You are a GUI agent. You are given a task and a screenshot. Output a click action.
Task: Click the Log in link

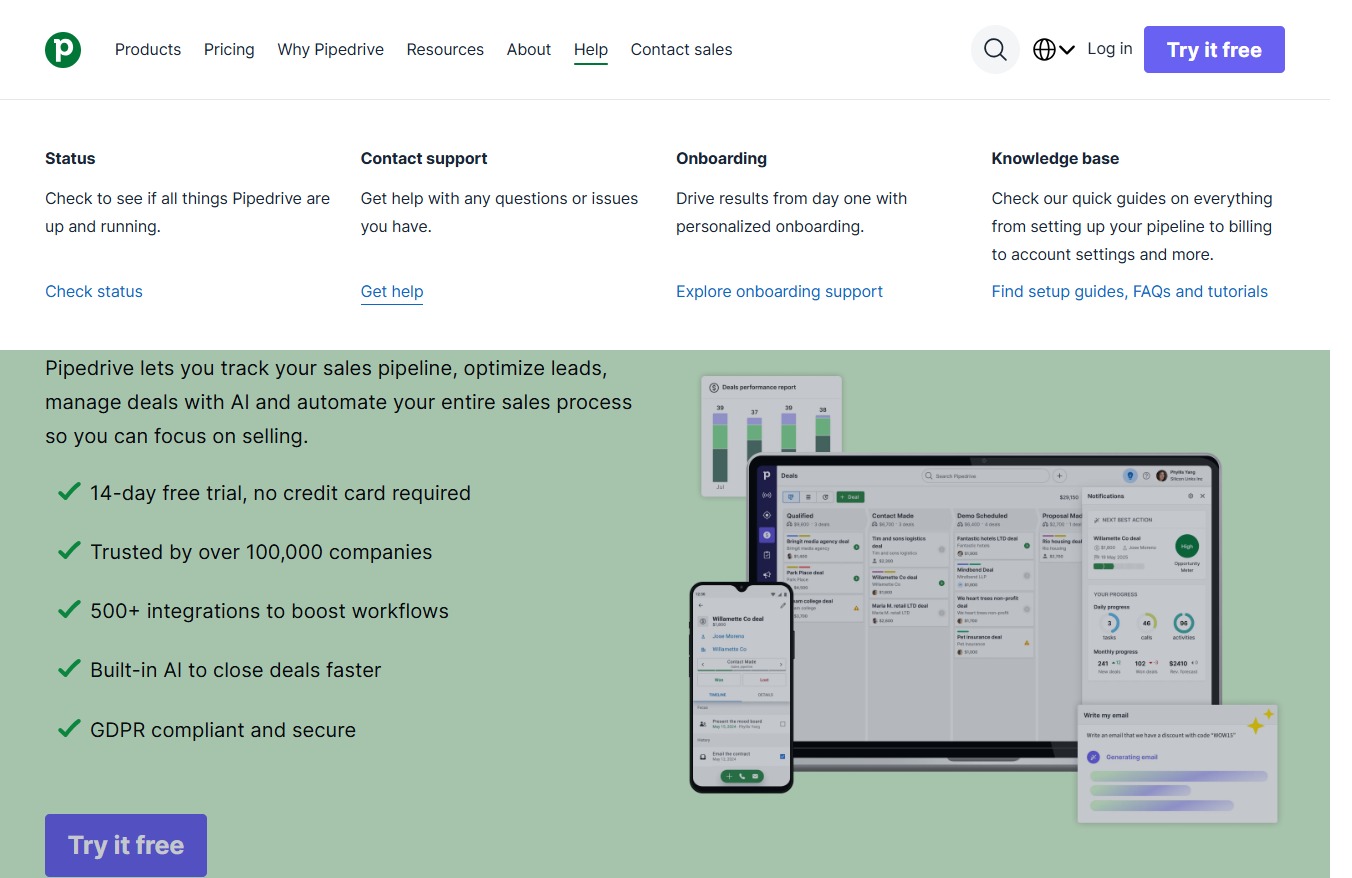(1110, 48)
